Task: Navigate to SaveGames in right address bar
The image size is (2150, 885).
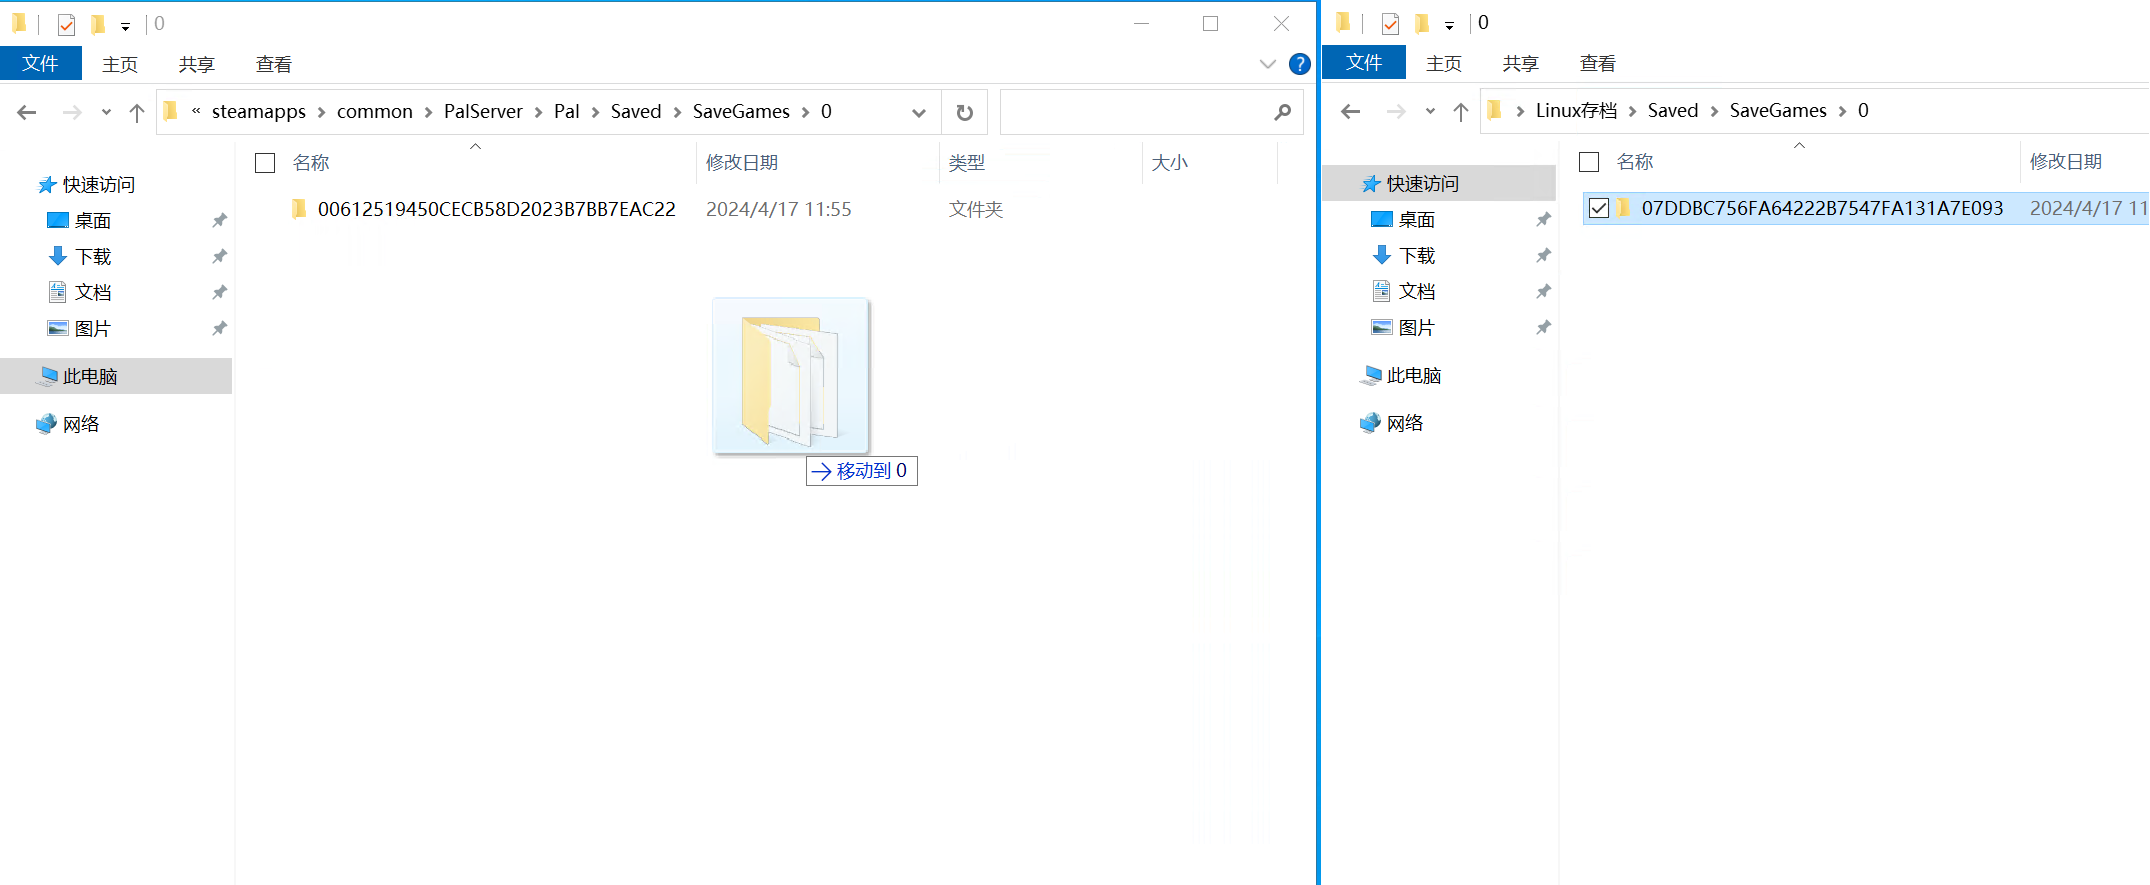Action: pyautogui.click(x=1778, y=111)
